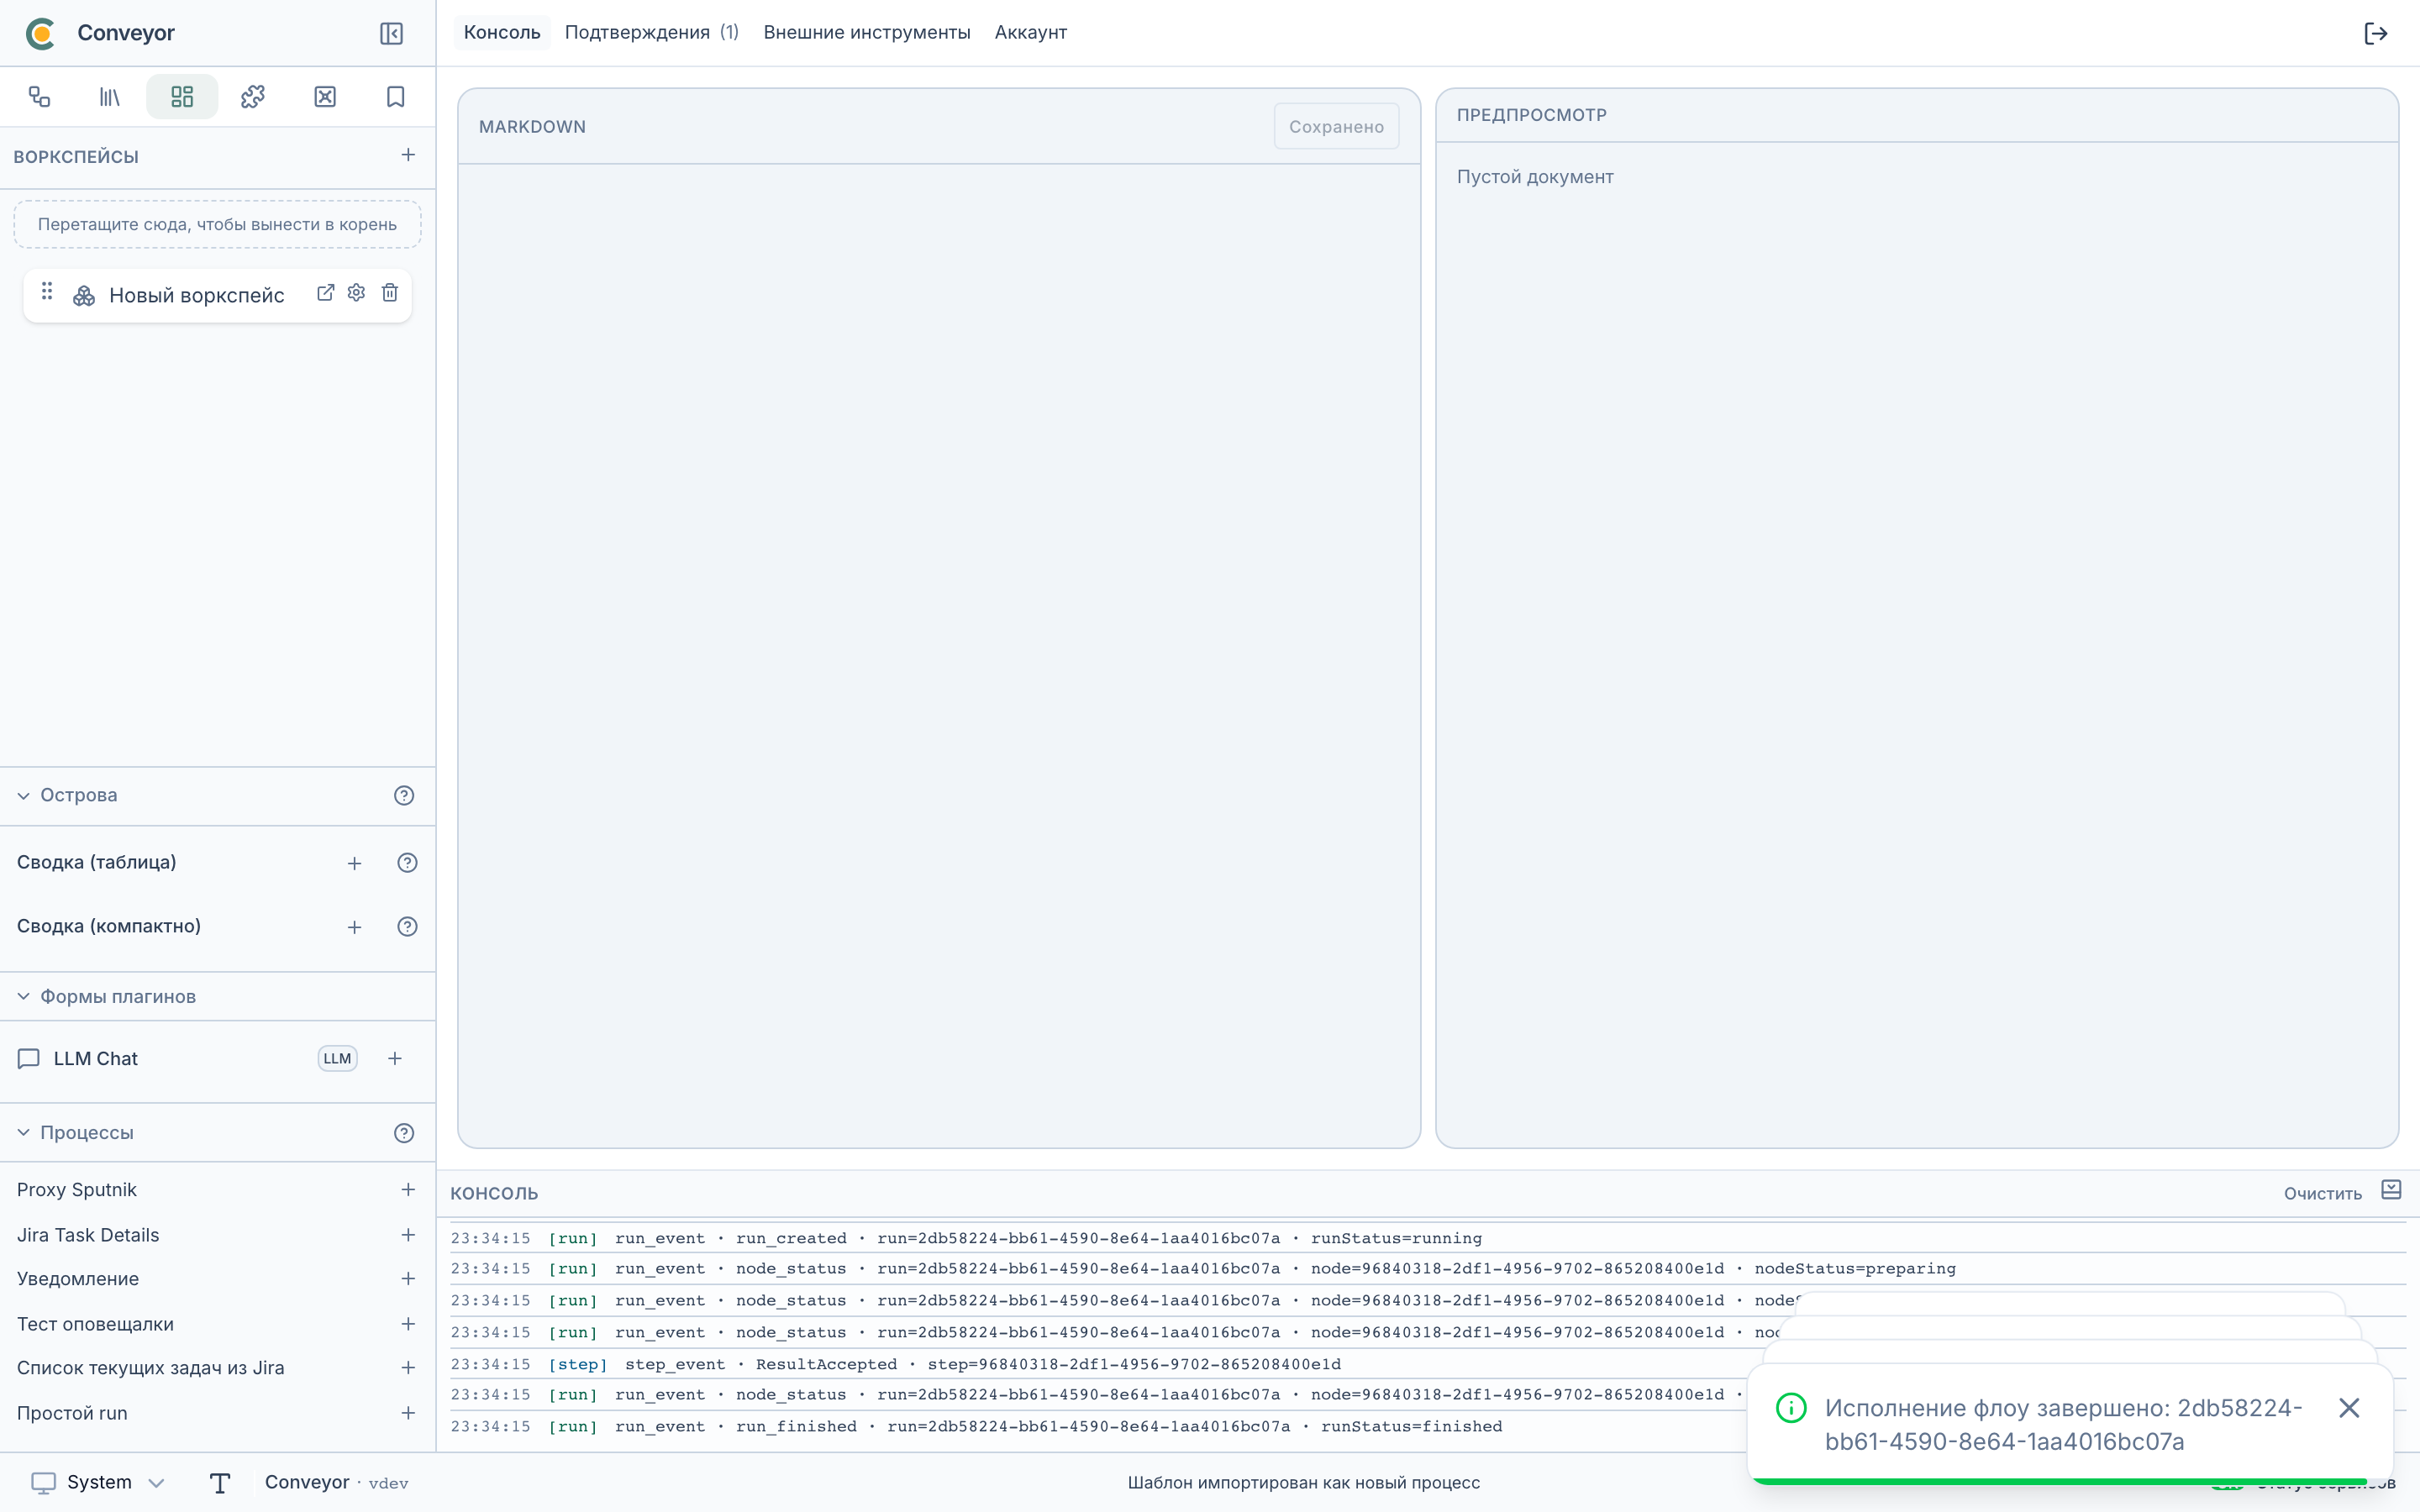Image resolution: width=2420 pixels, height=1512 pixels.
Task: Dismiss the flow finished notification
Action: point(2349,1408)
